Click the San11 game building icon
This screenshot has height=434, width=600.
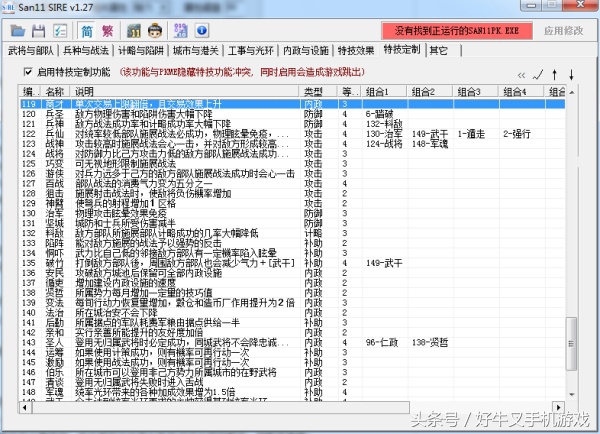coord(134,31)
